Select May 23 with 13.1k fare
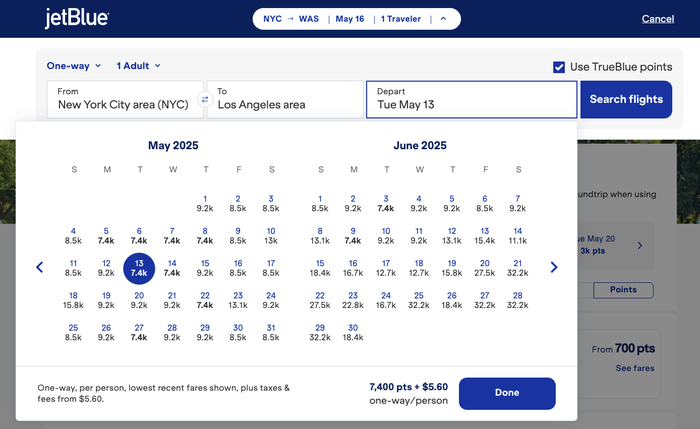 [x=238, y=300]
